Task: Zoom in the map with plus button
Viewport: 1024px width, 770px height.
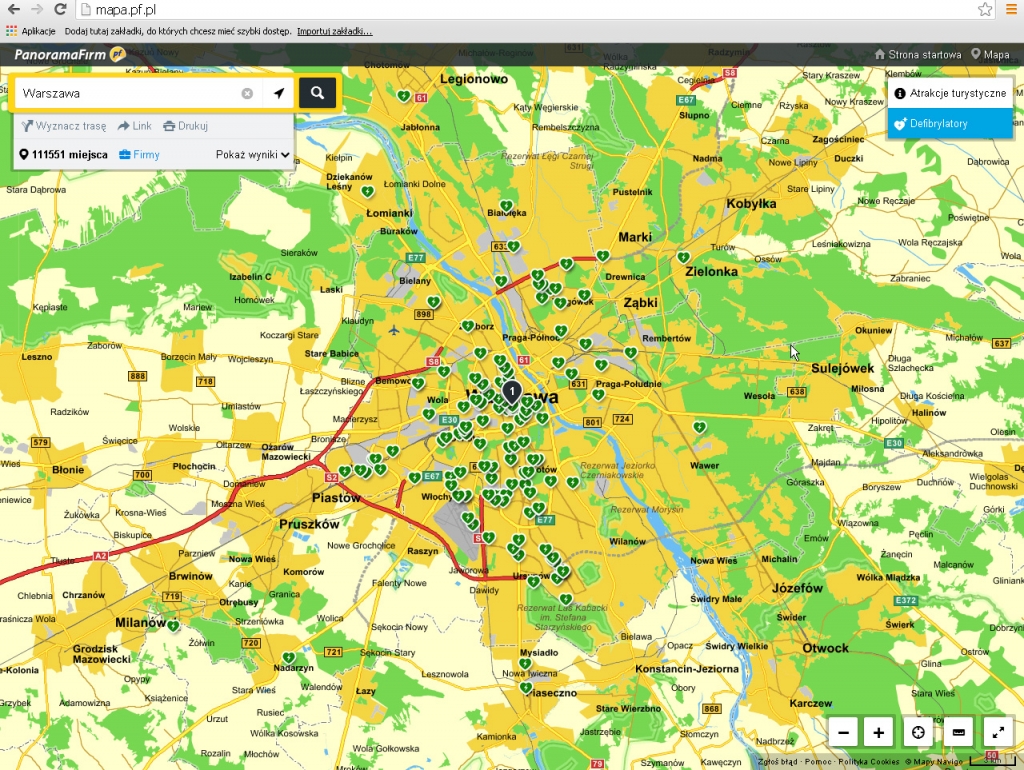Action: (x=879, y=733)
